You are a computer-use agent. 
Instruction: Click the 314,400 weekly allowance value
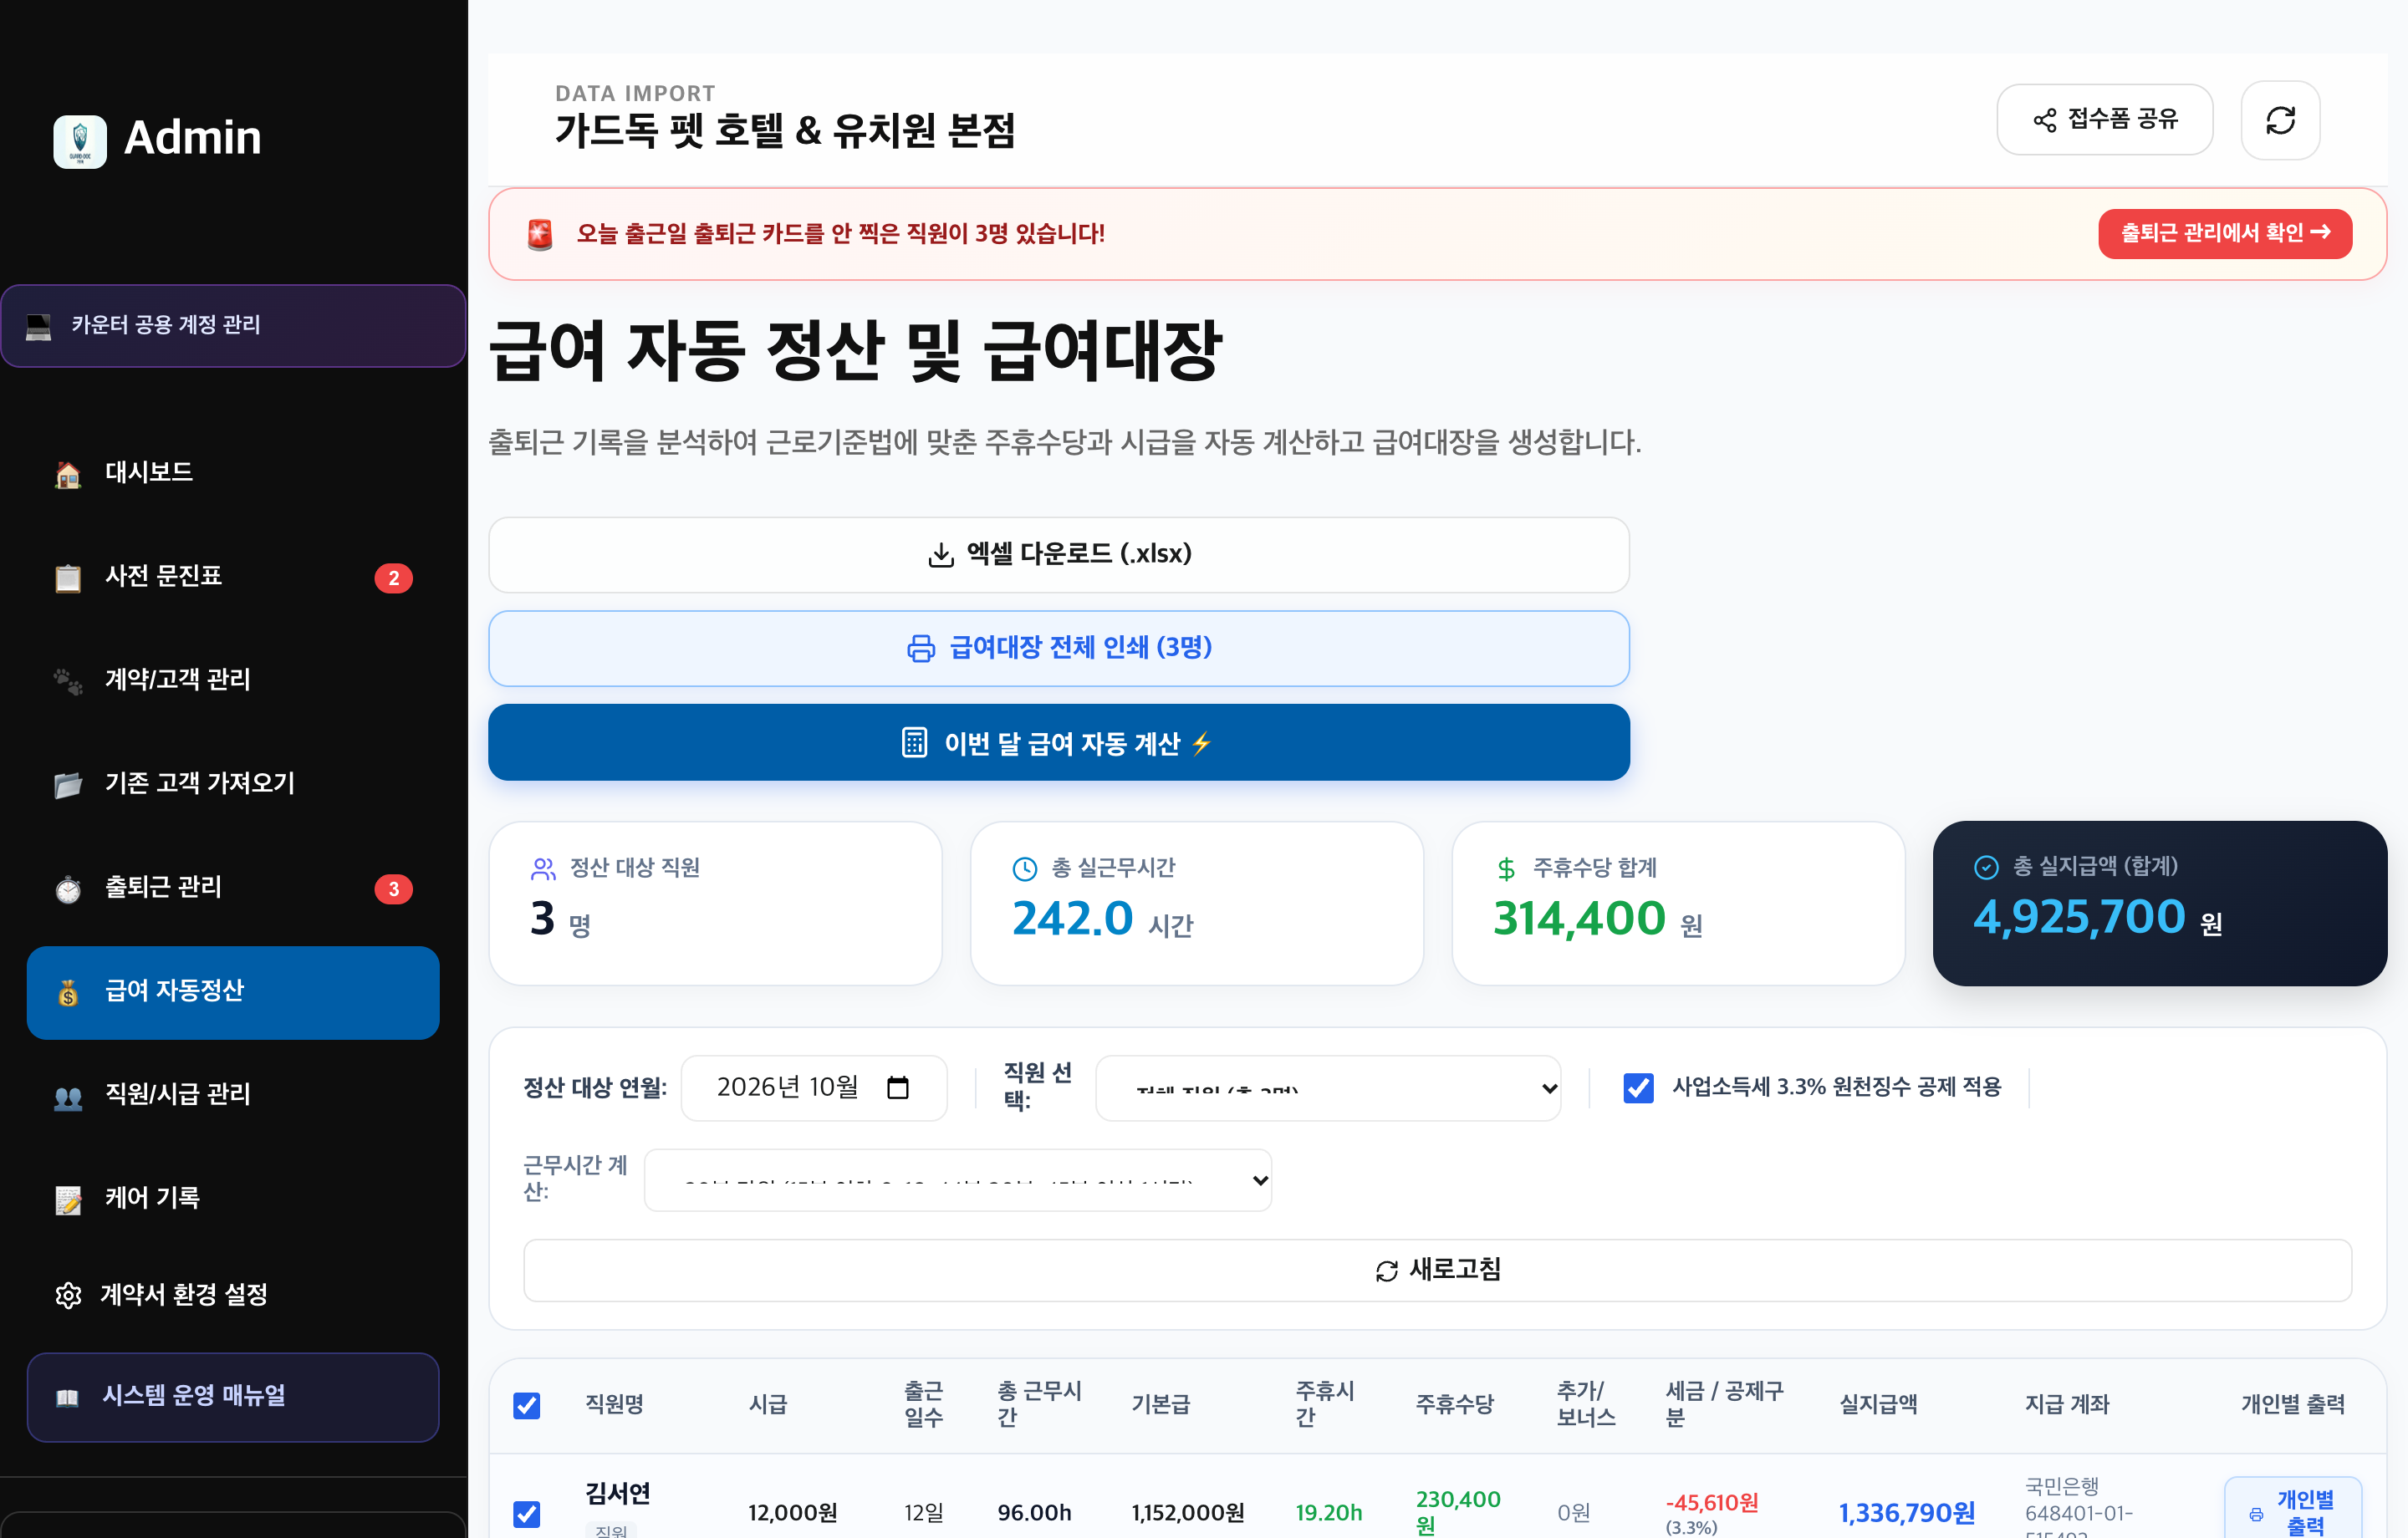tap(1579, 919)
